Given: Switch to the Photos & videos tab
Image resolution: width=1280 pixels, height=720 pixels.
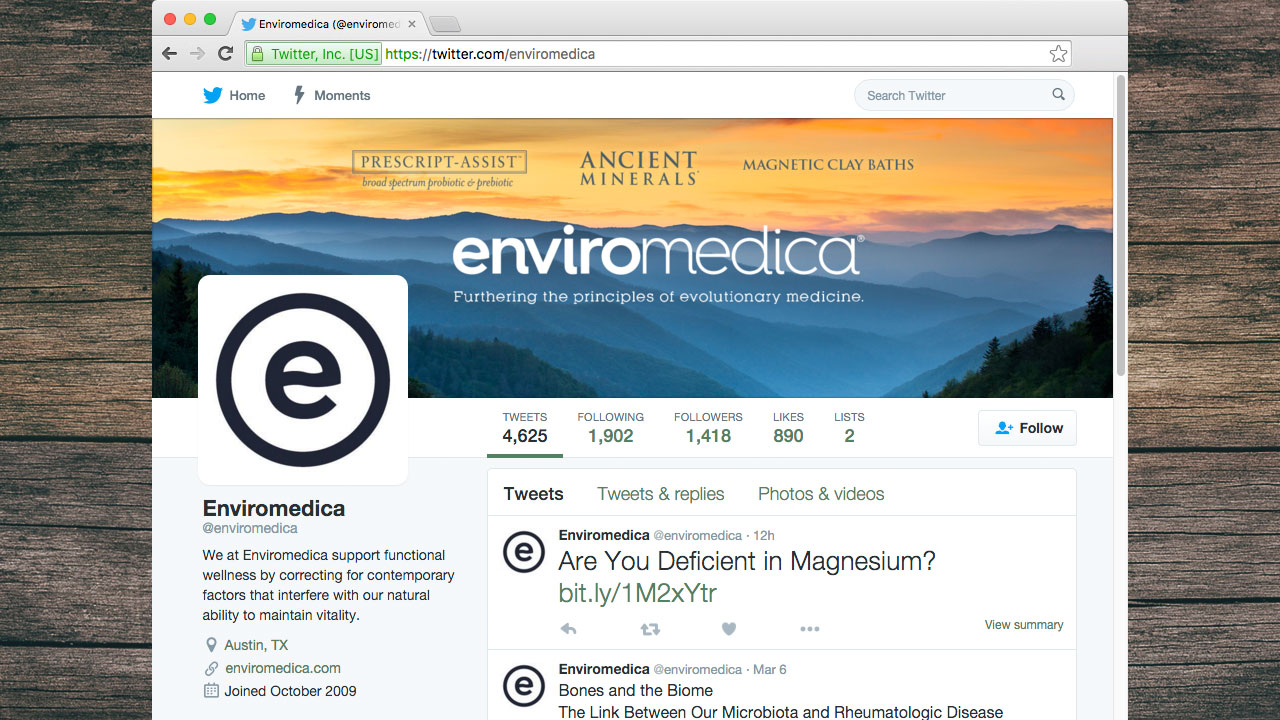Looking at the screenshot, I should pos(821,494).
